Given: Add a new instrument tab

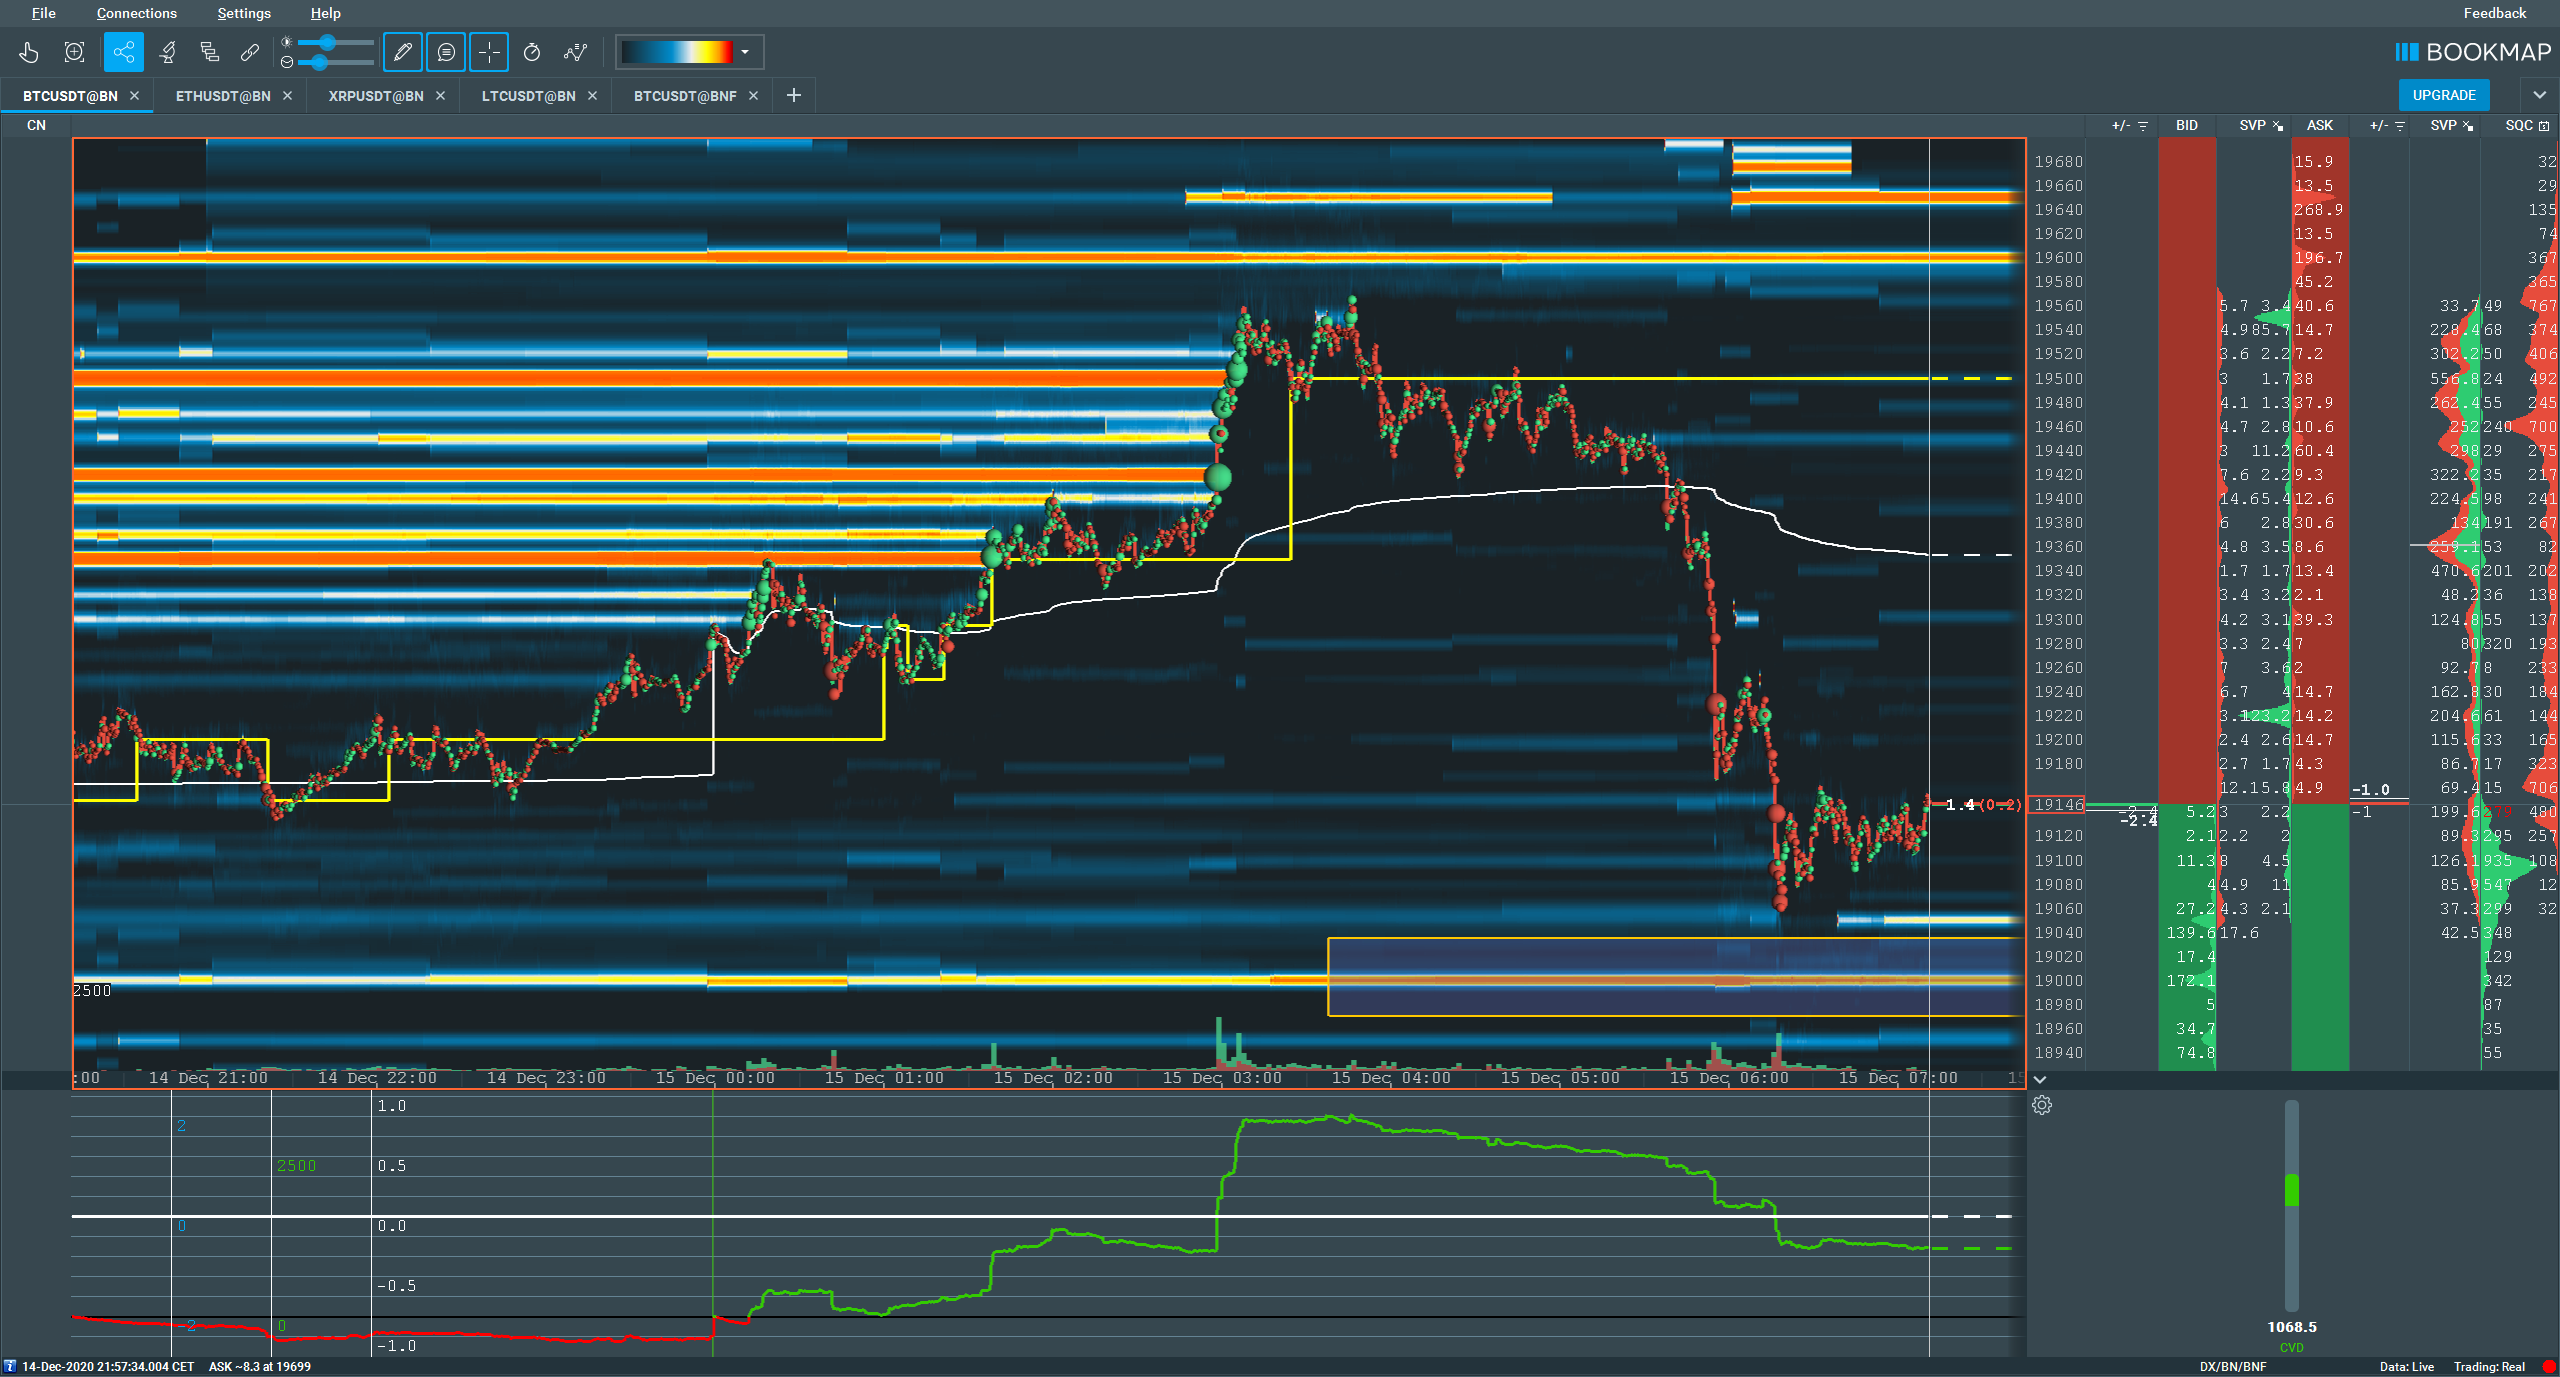Looking at the screenshot, I should point(794,95).
